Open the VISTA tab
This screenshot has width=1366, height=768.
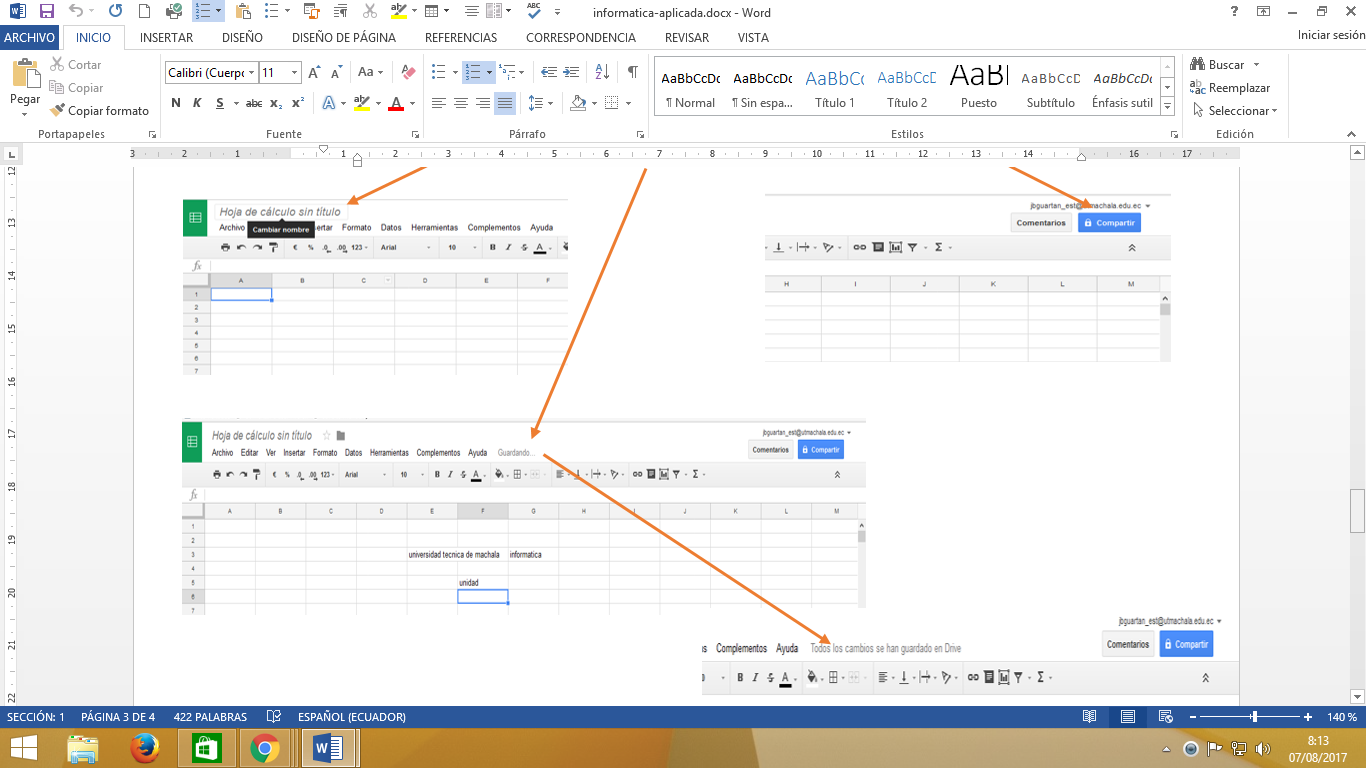point(753,38)
